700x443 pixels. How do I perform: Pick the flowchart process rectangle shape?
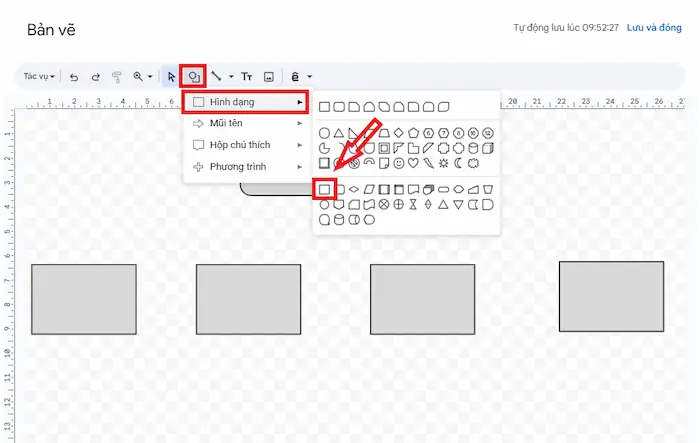325,189
